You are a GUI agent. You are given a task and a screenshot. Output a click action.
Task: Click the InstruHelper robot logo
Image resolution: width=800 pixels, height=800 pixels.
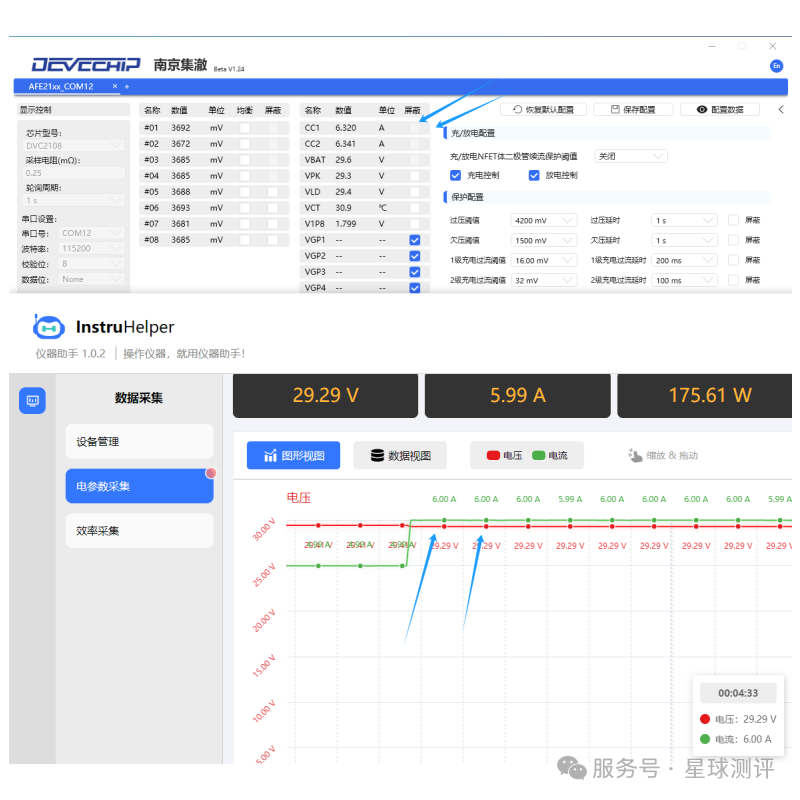pos(48,327)
